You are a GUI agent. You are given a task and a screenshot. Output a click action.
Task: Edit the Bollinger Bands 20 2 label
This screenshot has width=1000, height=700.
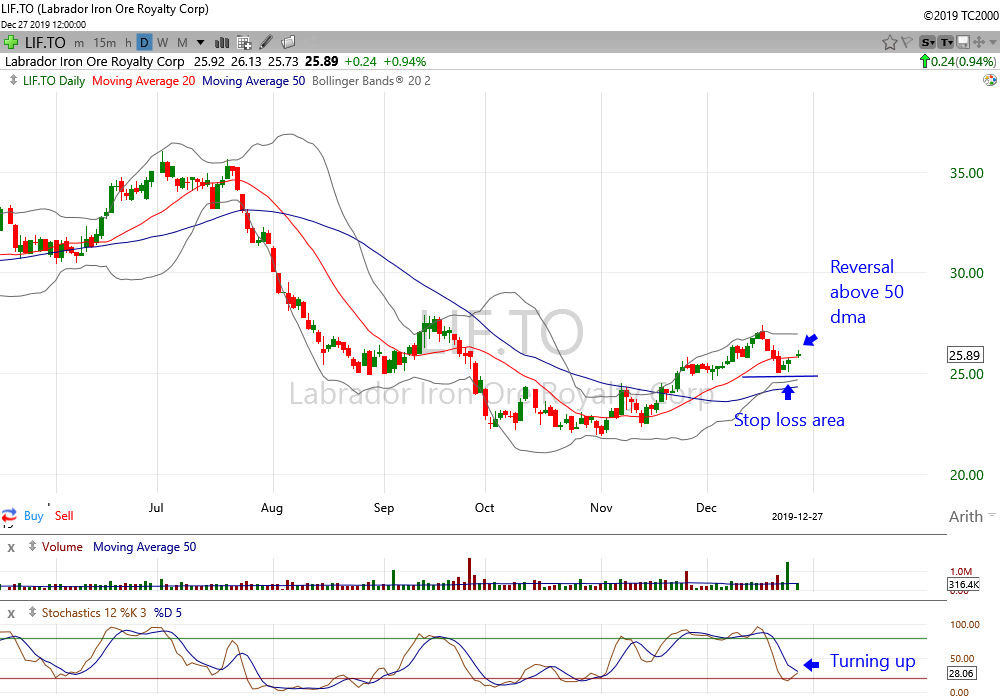(371, 80)
